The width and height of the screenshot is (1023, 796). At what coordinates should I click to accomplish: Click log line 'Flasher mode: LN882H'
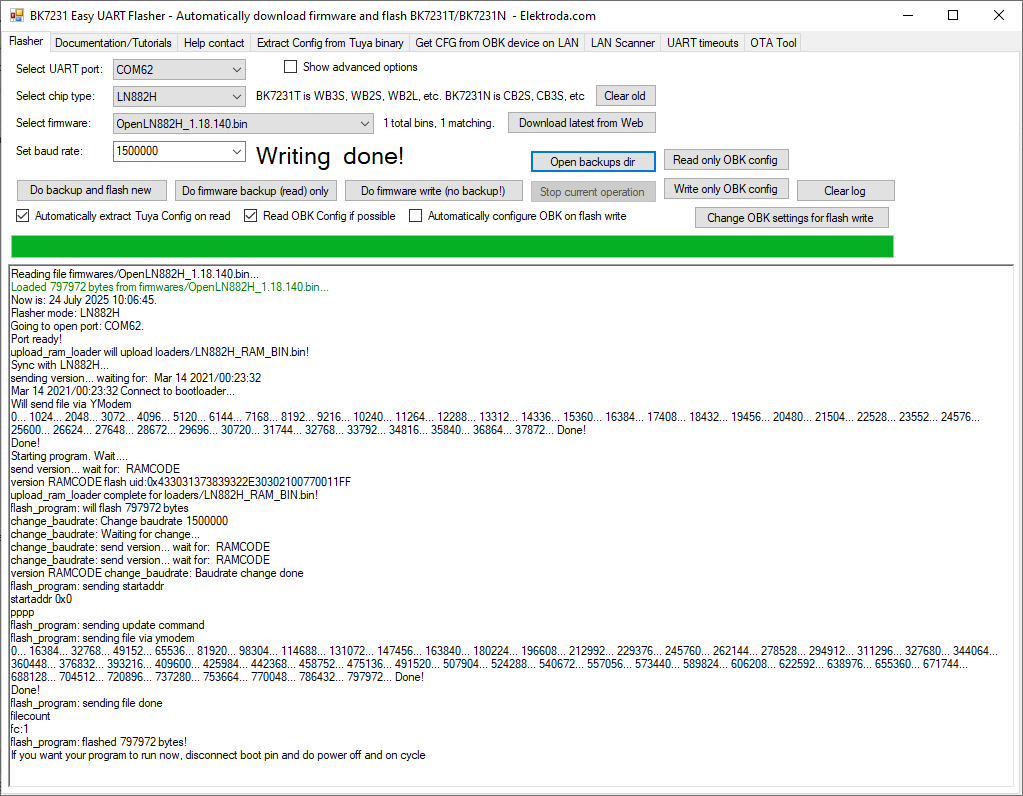[65, 313]
